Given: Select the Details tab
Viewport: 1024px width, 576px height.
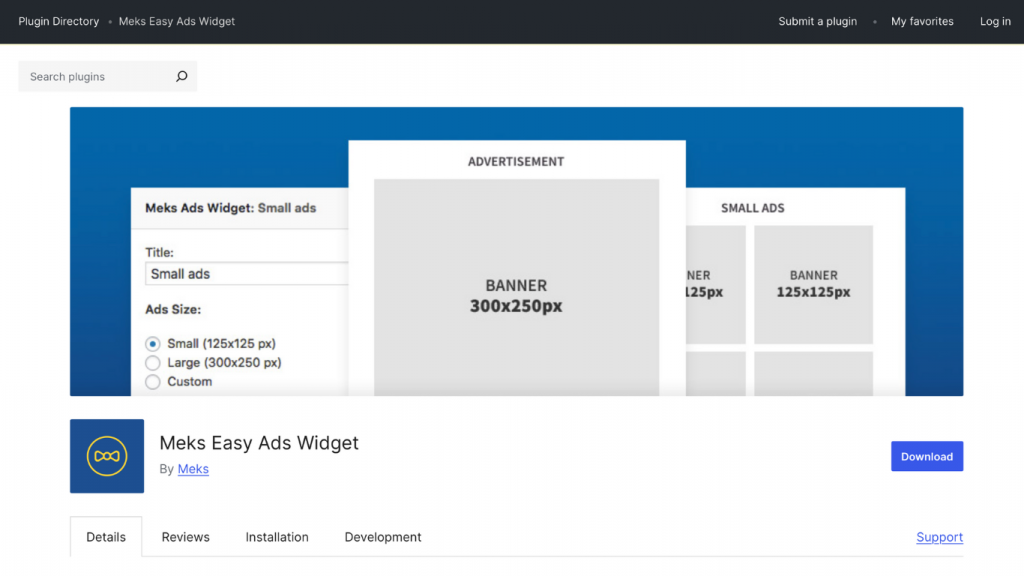Looking at the screenshot, I should click(x=105, y=536).
